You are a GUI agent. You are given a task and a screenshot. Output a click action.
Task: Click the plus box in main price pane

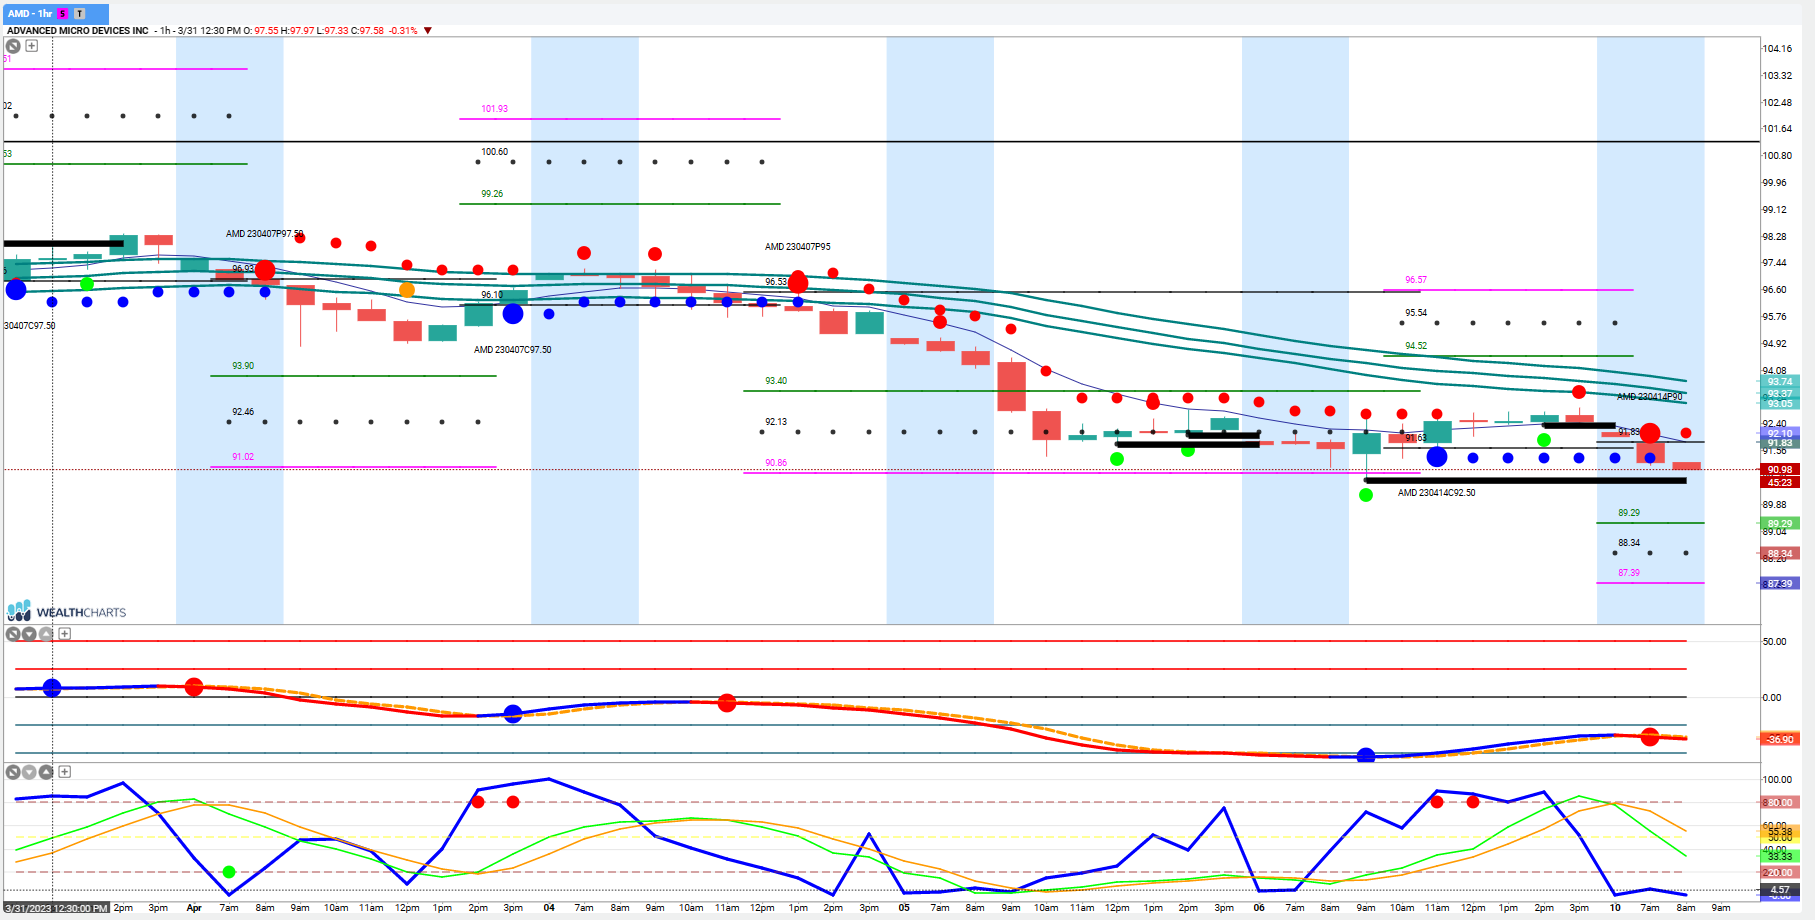[x=32, y=46]
